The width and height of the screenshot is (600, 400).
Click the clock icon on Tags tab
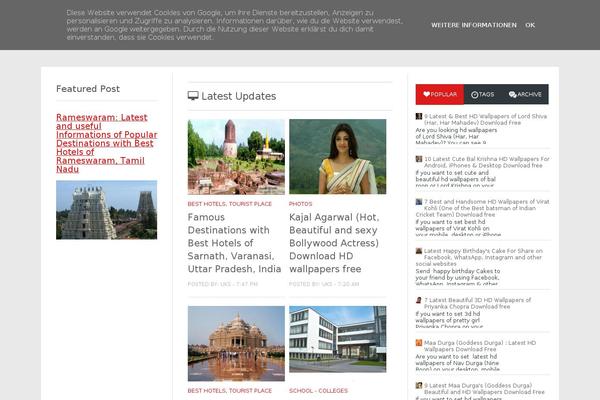[474, 95]
